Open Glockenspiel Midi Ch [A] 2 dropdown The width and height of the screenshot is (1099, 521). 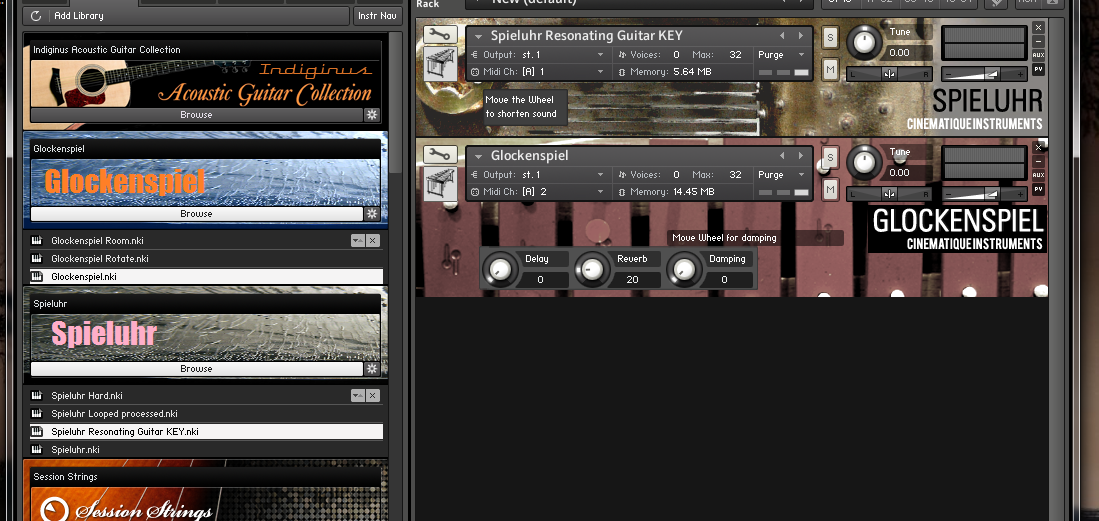(538, 191)
